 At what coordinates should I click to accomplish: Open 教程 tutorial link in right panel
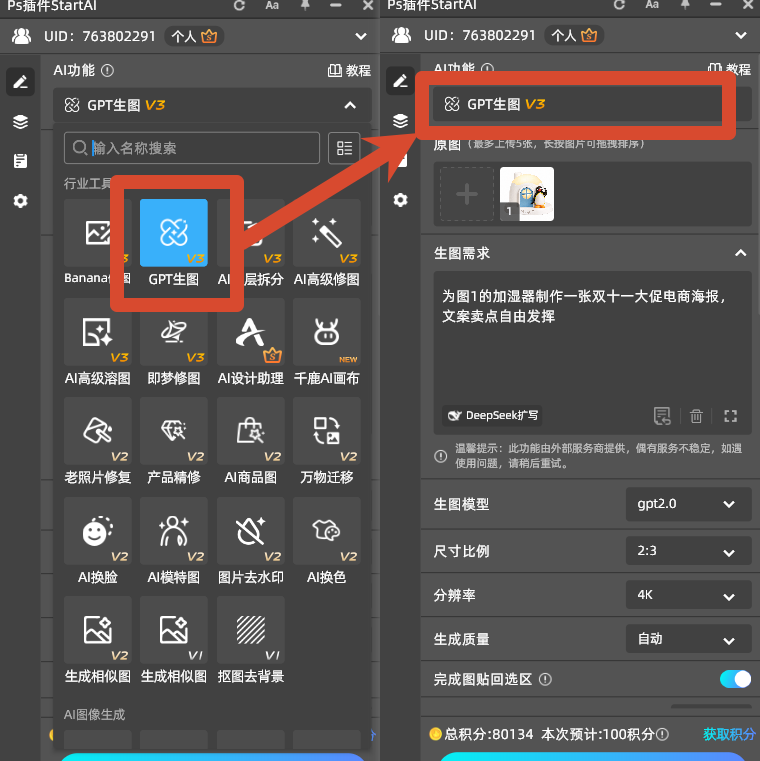(729, 69)
